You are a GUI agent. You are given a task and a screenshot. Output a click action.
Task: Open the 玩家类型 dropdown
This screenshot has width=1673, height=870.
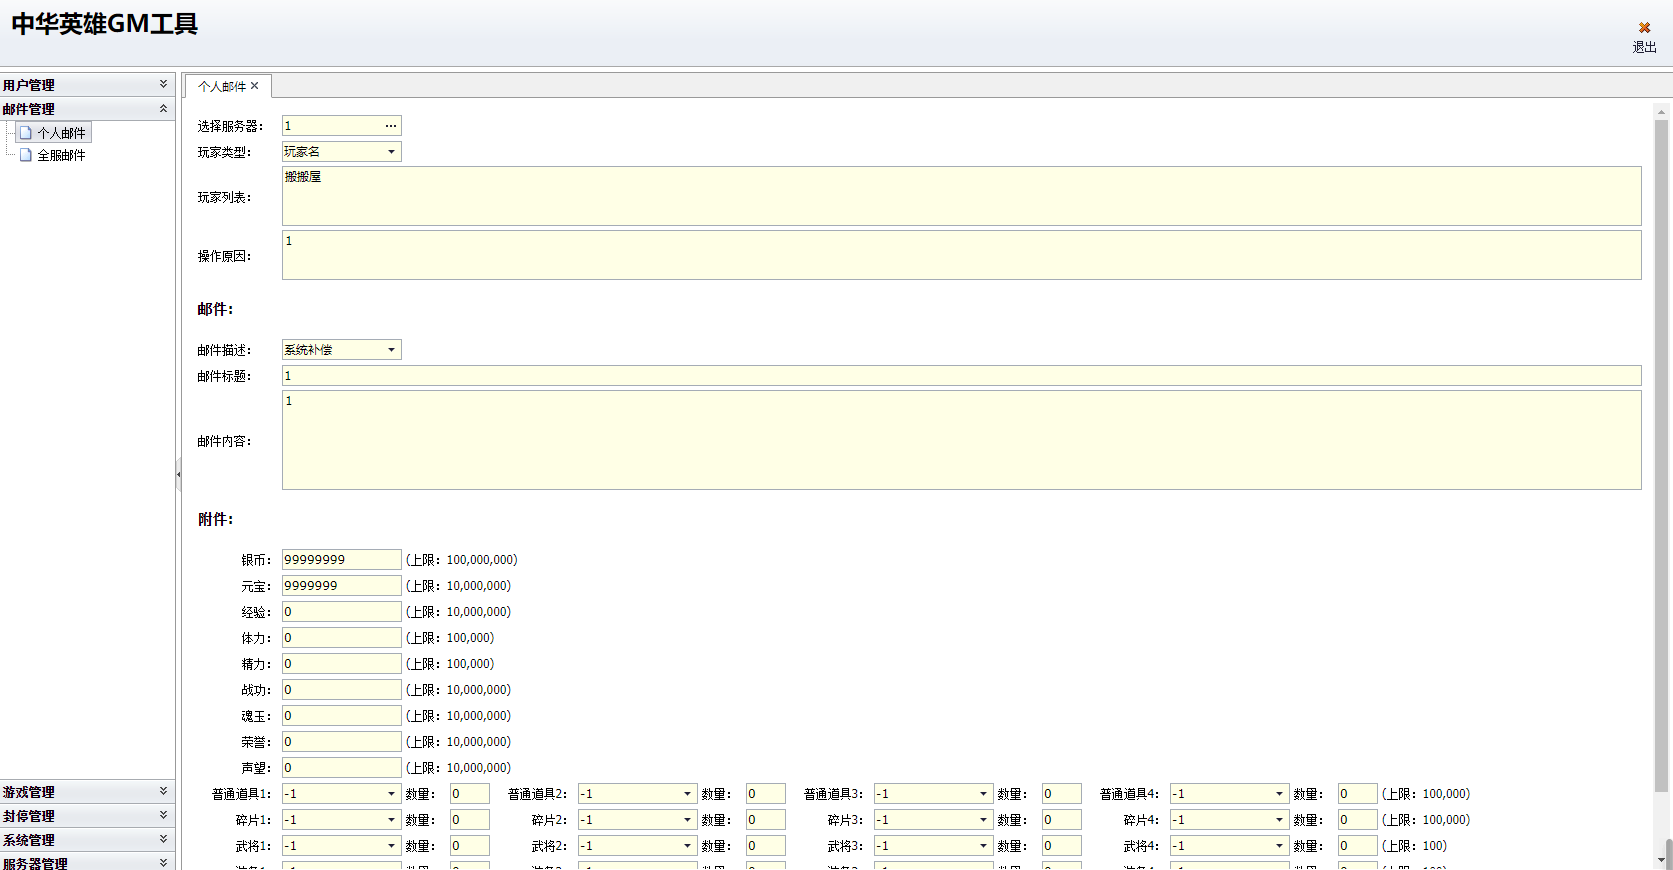coord(391,152)
